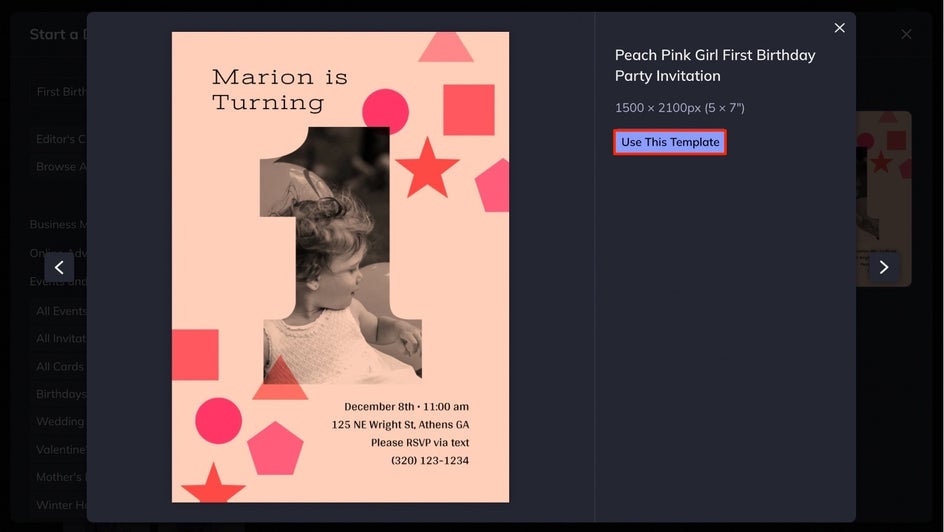Choose the Wedding subcategory
Viewport: 944px width, 532px height.
click(x=58, y=422)
